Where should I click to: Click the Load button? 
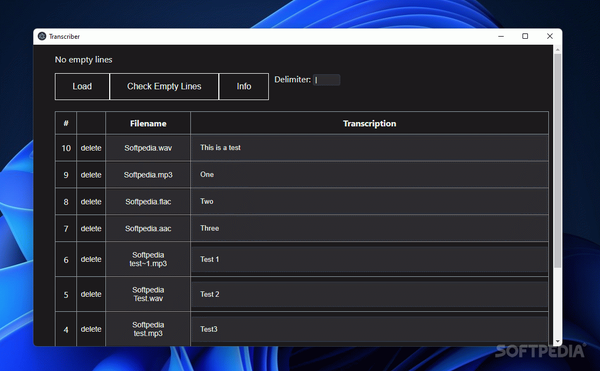(x=82, y=86)
